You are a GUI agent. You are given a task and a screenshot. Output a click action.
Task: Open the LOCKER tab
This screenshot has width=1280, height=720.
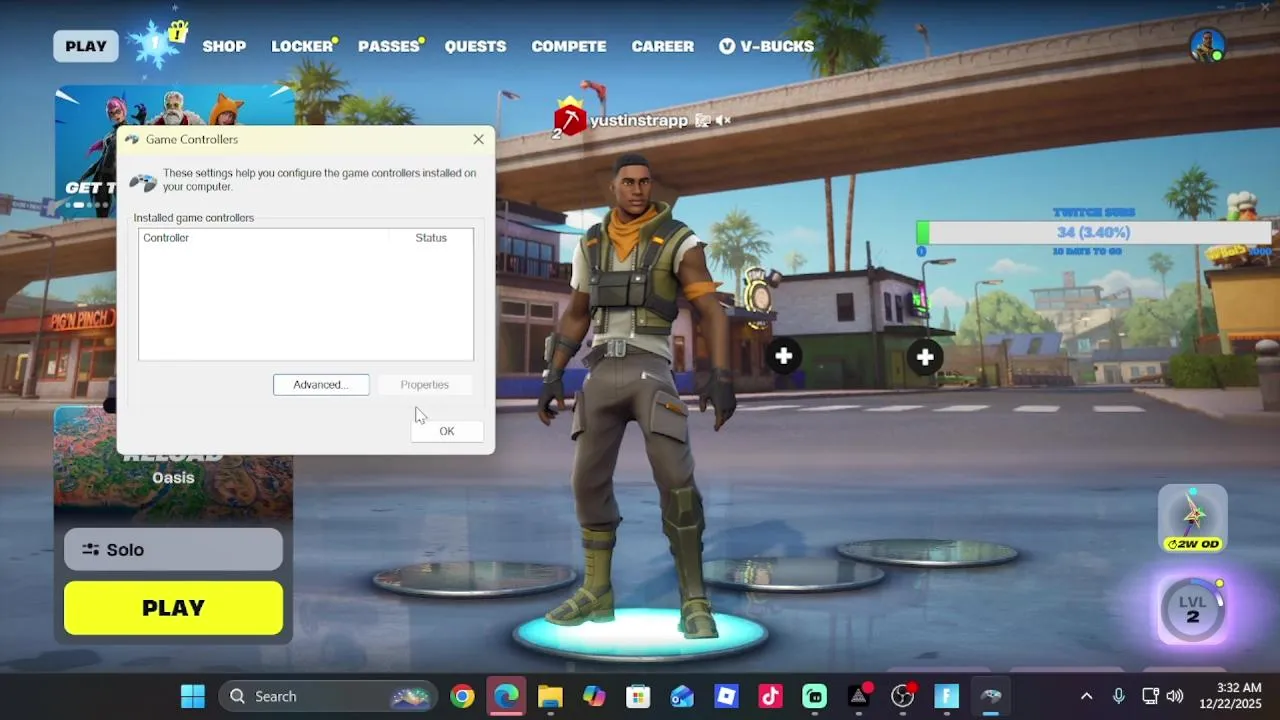302,46
